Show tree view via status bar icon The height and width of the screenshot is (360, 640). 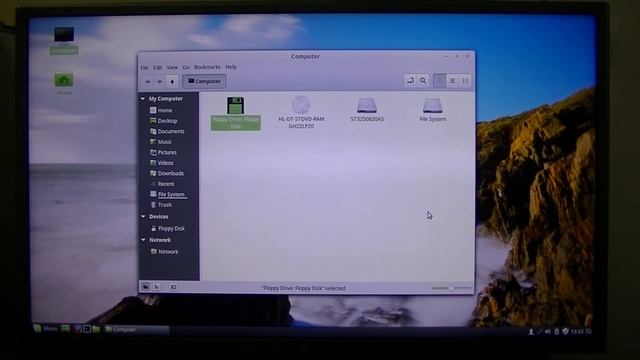tap(157, 287)
